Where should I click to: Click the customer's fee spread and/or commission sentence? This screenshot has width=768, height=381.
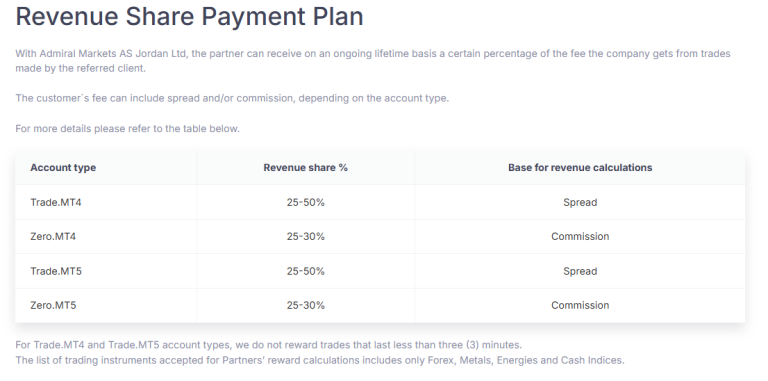click(232, 98)
